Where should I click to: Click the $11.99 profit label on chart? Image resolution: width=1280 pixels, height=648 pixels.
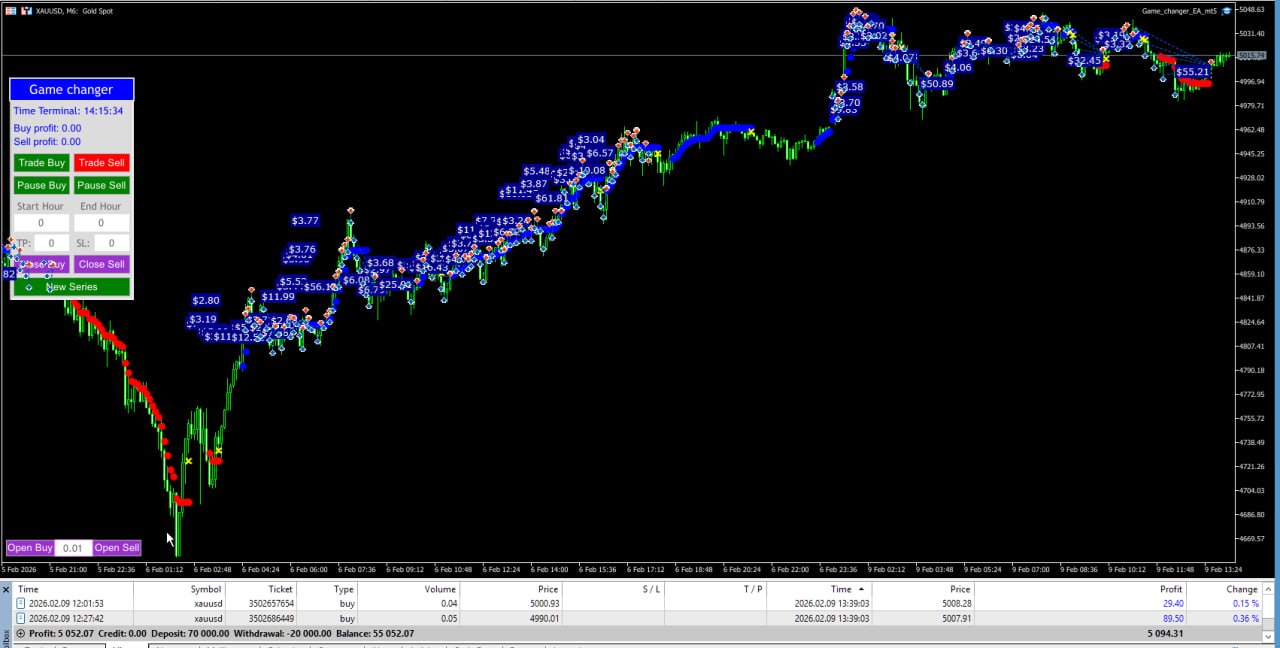[278, 296]
